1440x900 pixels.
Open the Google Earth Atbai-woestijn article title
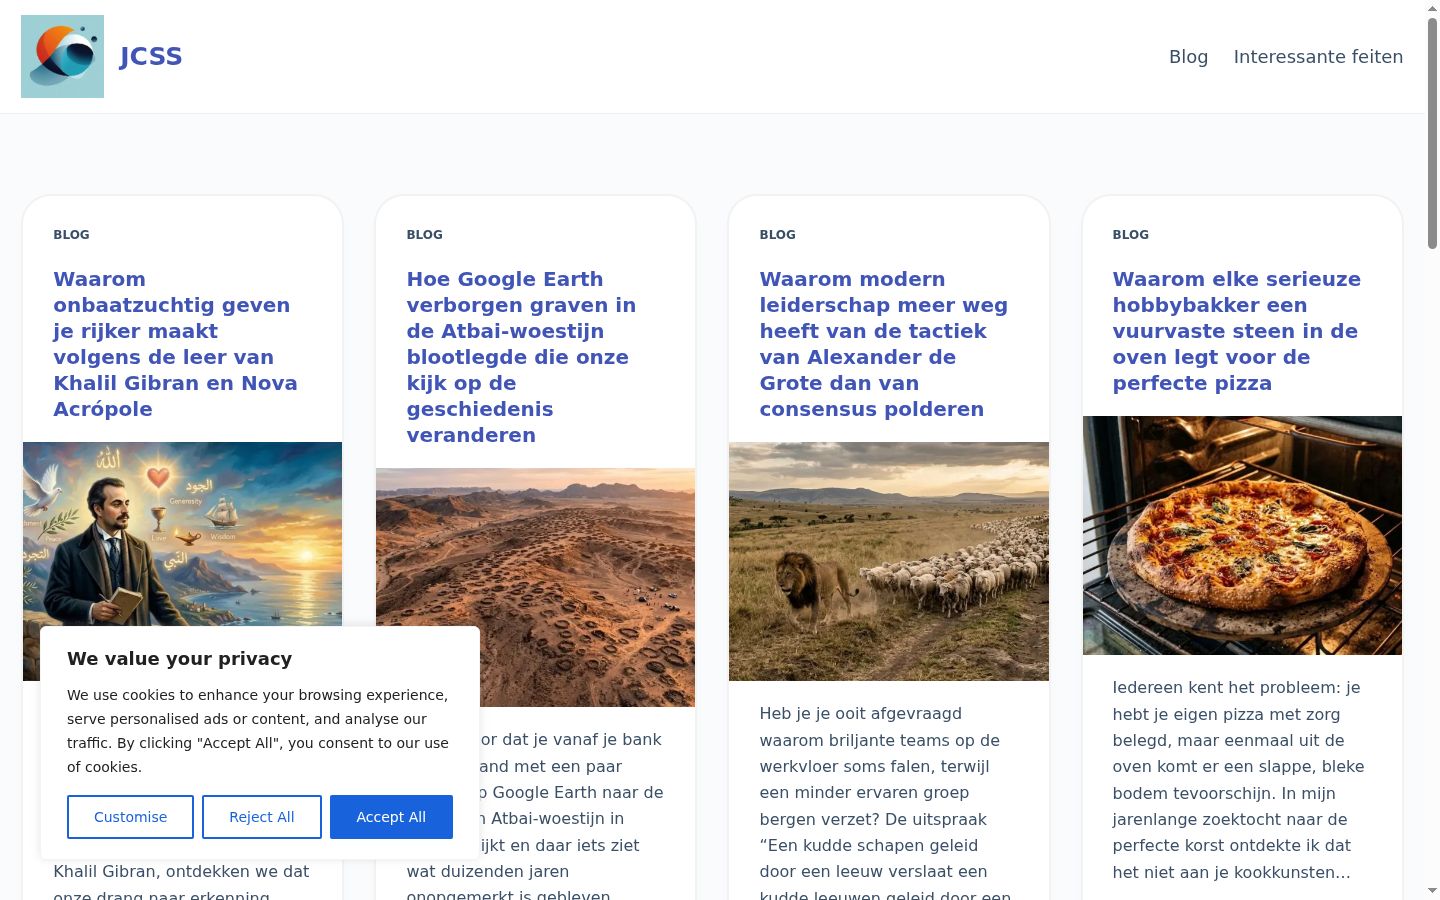point(521,357)
